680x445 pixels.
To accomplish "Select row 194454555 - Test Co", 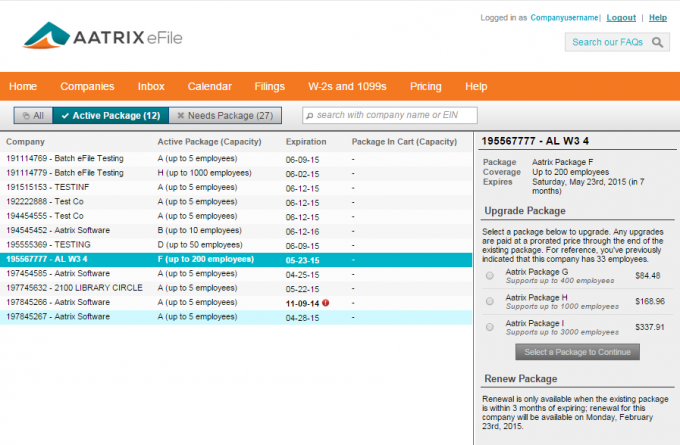I will (x=236, y=216).
